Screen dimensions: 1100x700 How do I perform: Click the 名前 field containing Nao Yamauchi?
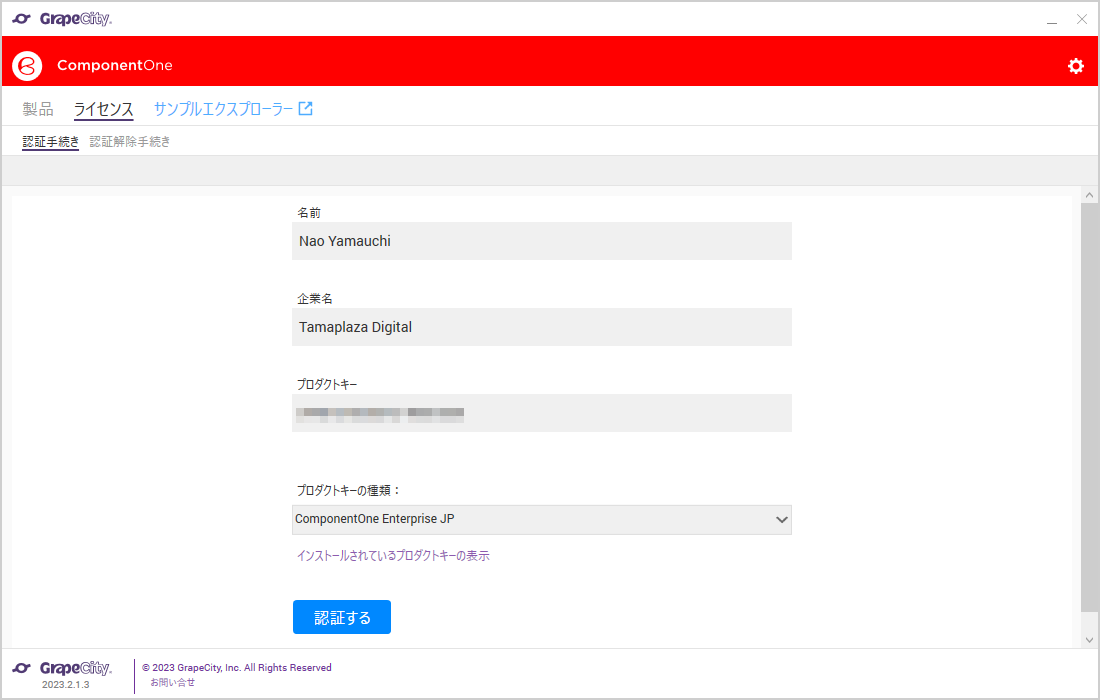(542, 241)
